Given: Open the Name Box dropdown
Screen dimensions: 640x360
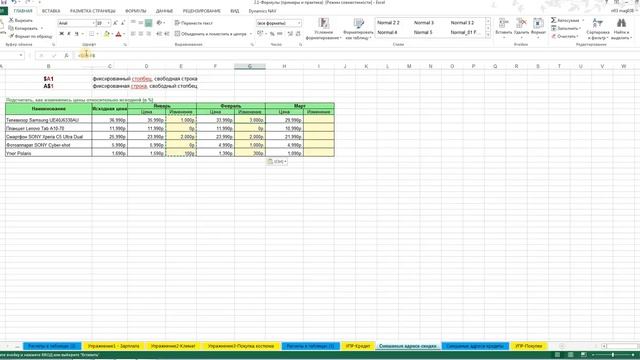Looking at the screenshot, I should 21,55.
